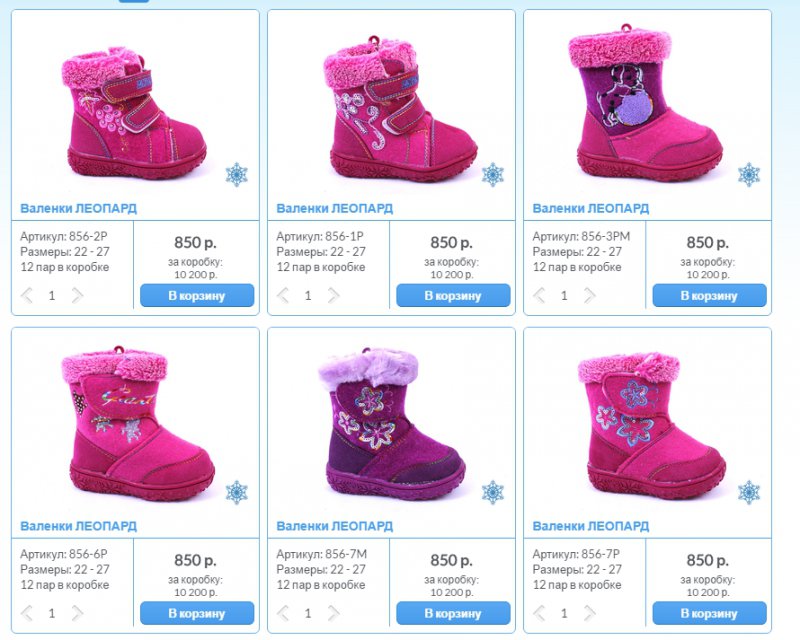Decrease quantity for article 856-6P

click(27, 613)
